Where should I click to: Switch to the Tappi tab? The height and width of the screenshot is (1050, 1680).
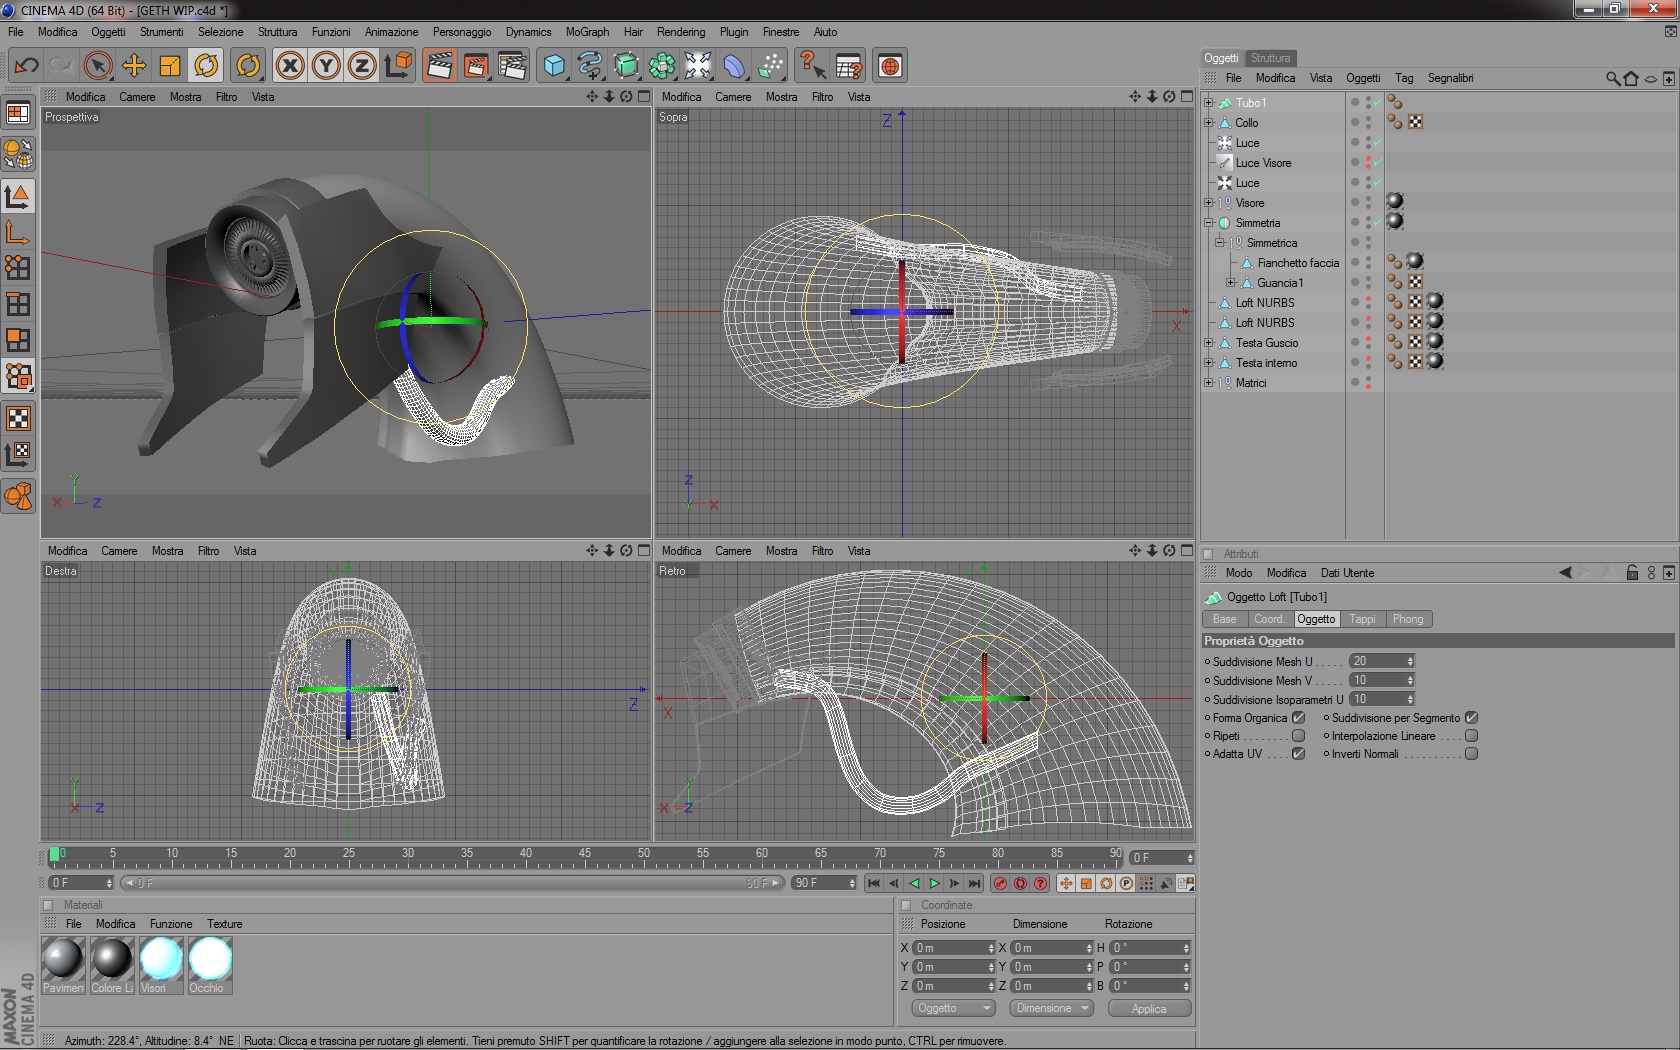click(1362, 619)
